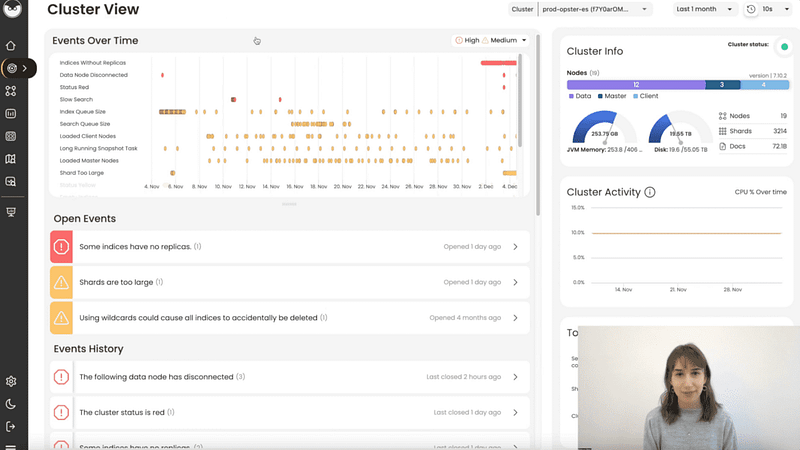Click the main page vertical scrollbar
Viewport: 800px width, 450px height.
pyautogui.click(x=538, y=125)
